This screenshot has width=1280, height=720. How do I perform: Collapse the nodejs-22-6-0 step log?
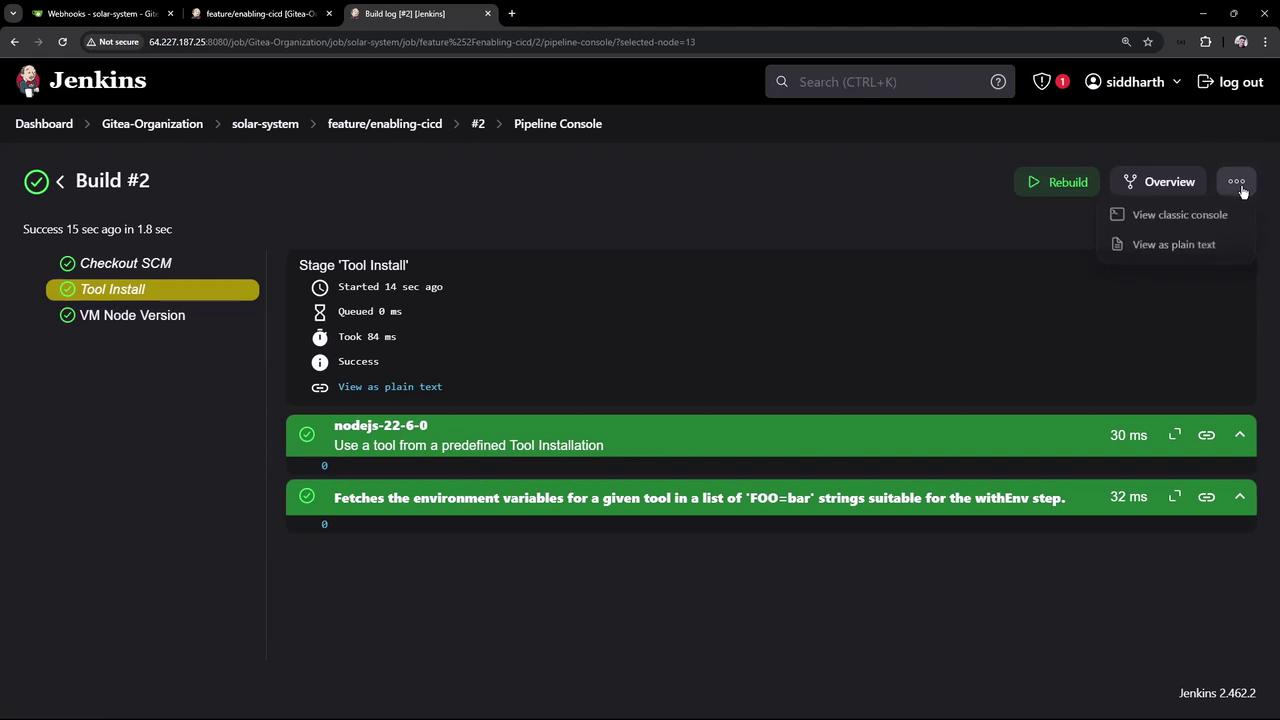pos(1240,435)
